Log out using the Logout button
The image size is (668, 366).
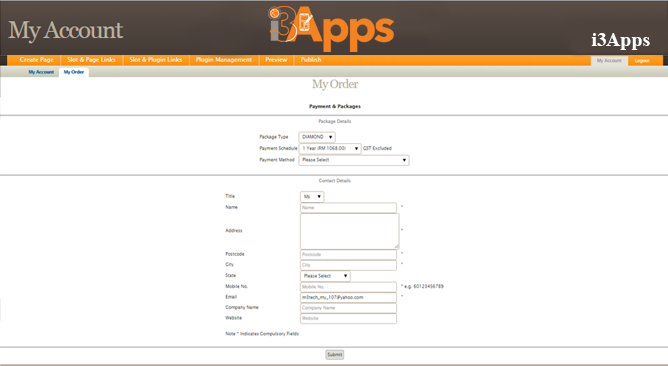point(642,61)
